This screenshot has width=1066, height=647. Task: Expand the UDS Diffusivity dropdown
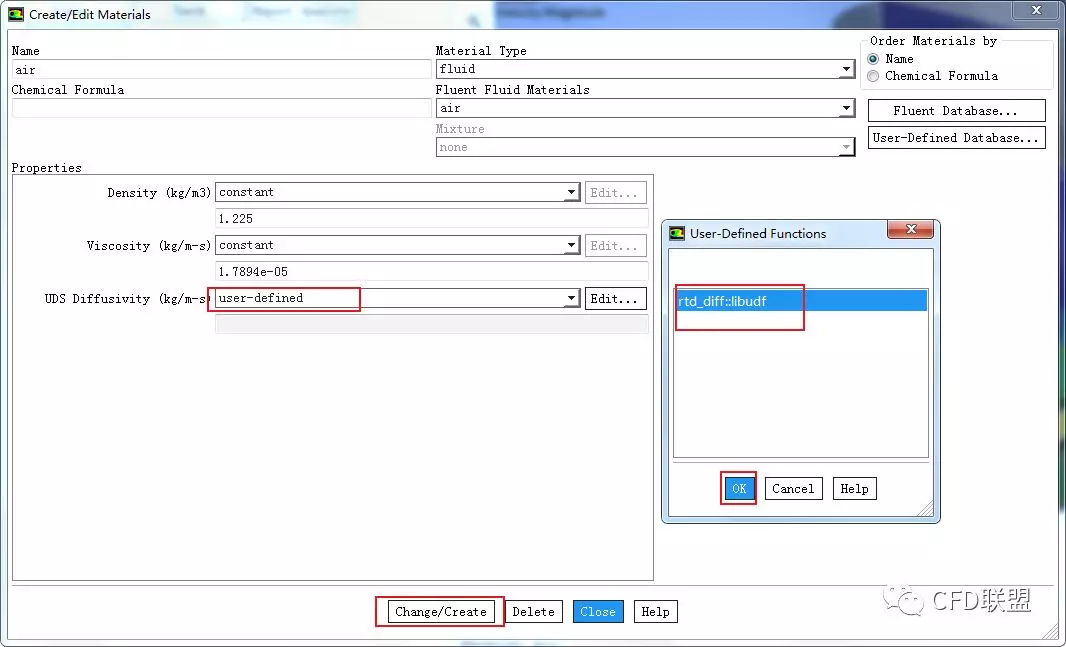[x=571, y=299]
